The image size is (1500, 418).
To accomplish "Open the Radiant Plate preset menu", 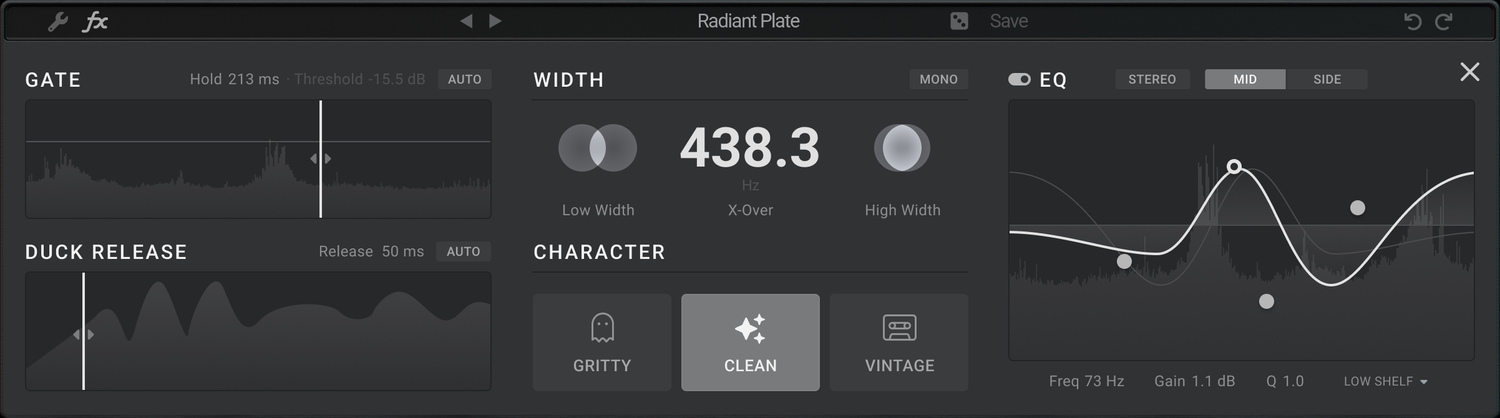I will pos(748,21).
